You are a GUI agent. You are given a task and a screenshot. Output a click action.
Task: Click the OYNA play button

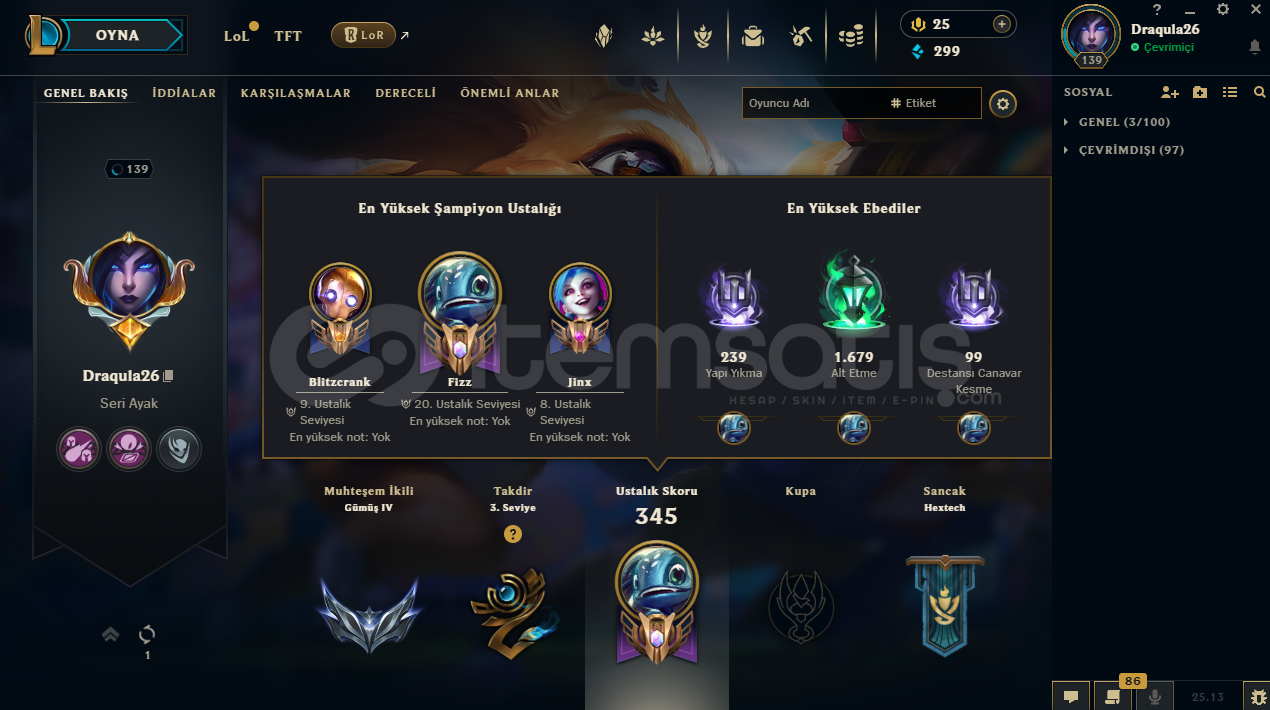click(x=118, y=35)
